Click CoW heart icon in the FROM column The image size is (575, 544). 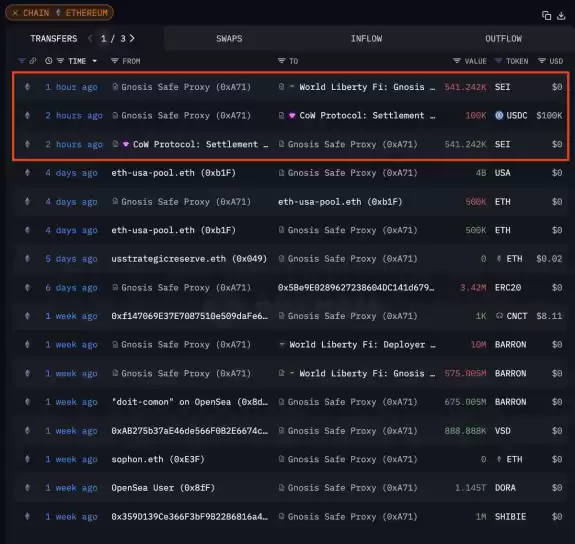pos(125,144)
